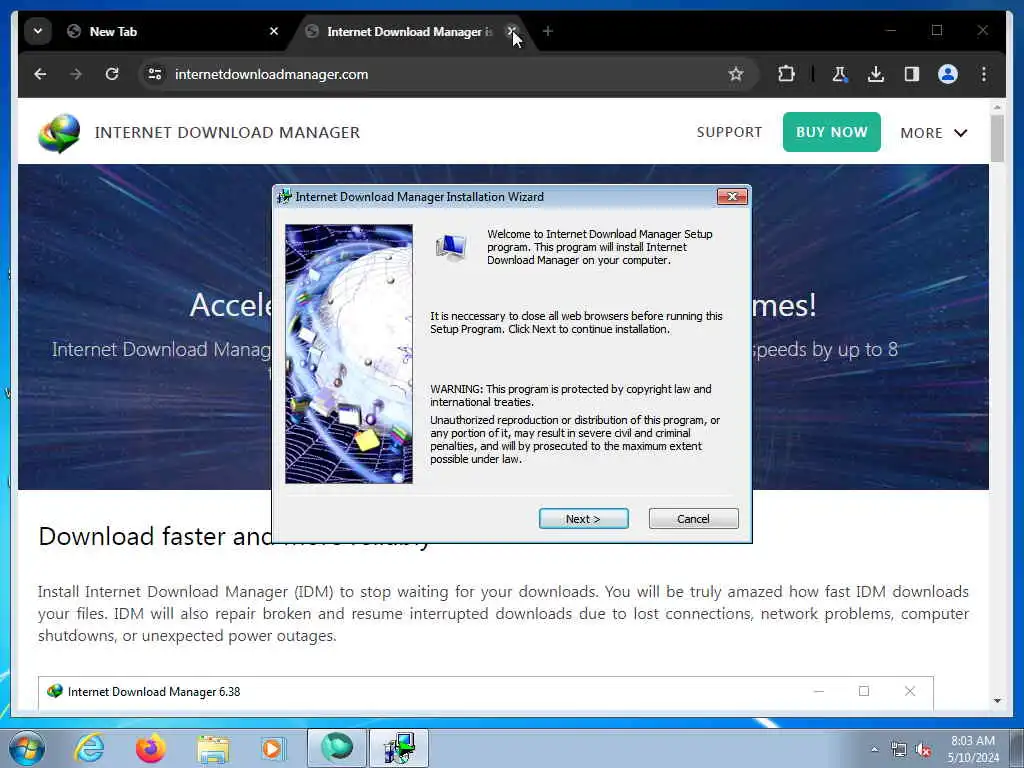Show hidden system tray icons
Image resolution: width=1024 pixels, height=768 pixels.
[874, 750]
